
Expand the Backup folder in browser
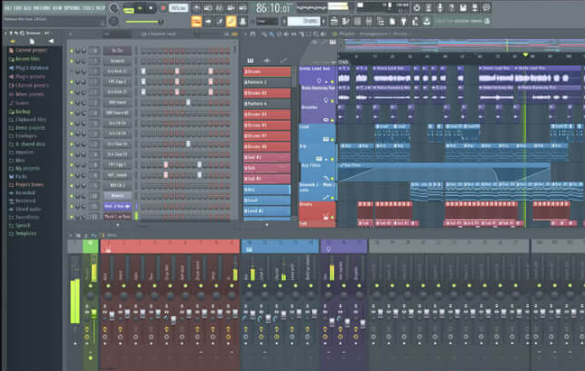20,112
